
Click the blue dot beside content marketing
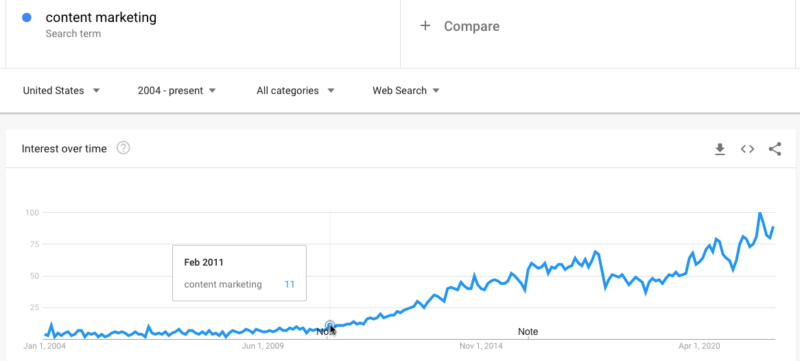pyautogui.click(x=27, y=18)
